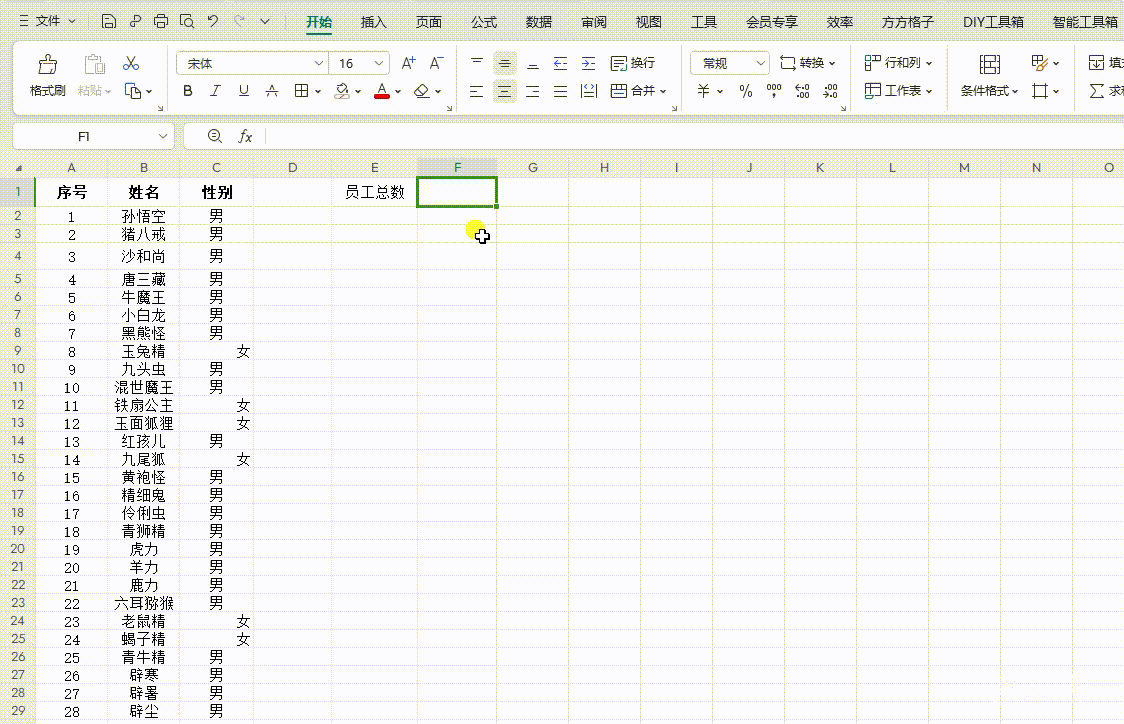The image size is (1124, 724).
Task: Click the eraser clear format icon
Action: click(x=422, y=91)
